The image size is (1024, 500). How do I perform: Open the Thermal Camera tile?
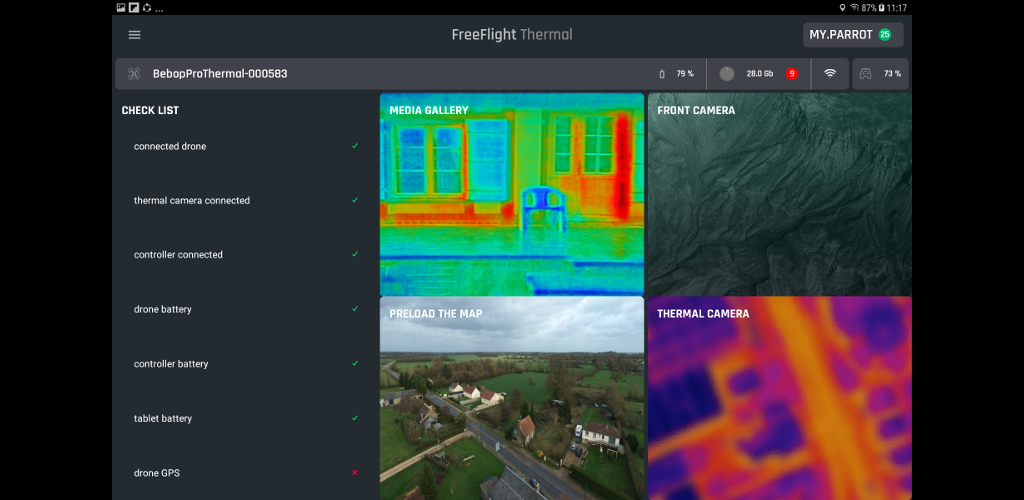pyautogui.click(x=780, y=398)
